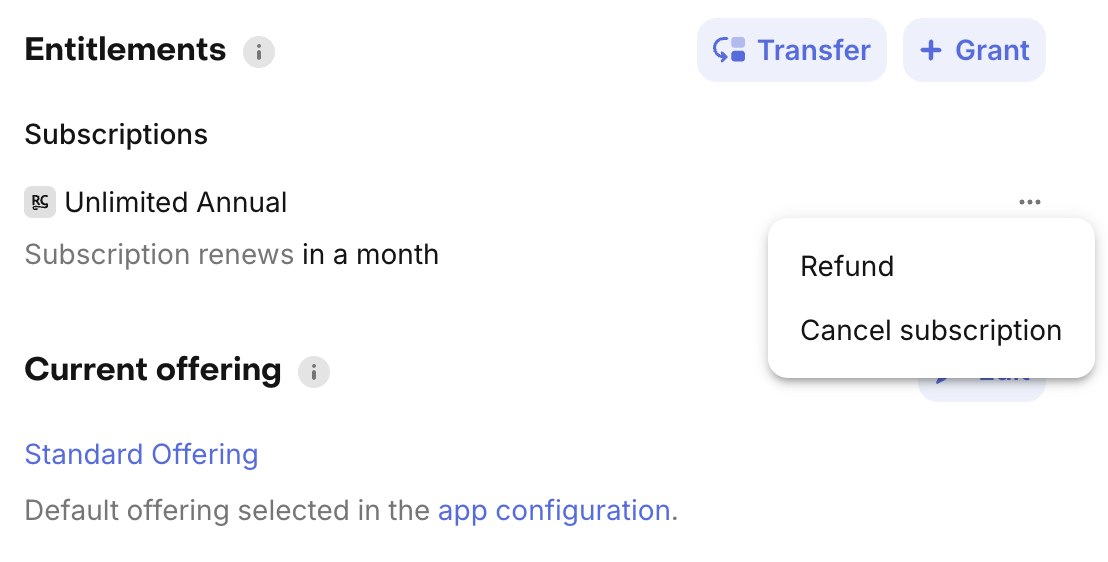Click the Unlimited Annual subscription name
Viewport: 1108px width, 562px height.
click(x=176, y=202)
